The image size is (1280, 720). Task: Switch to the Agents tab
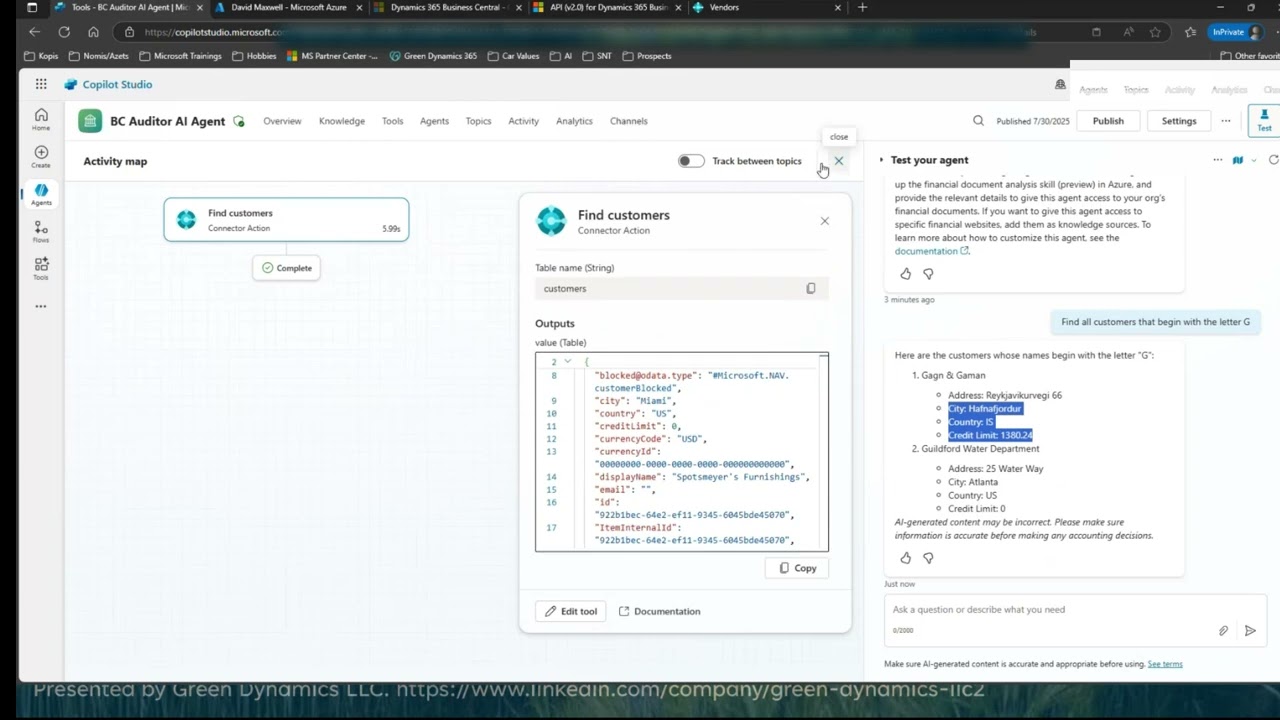[x=434, y=121]
